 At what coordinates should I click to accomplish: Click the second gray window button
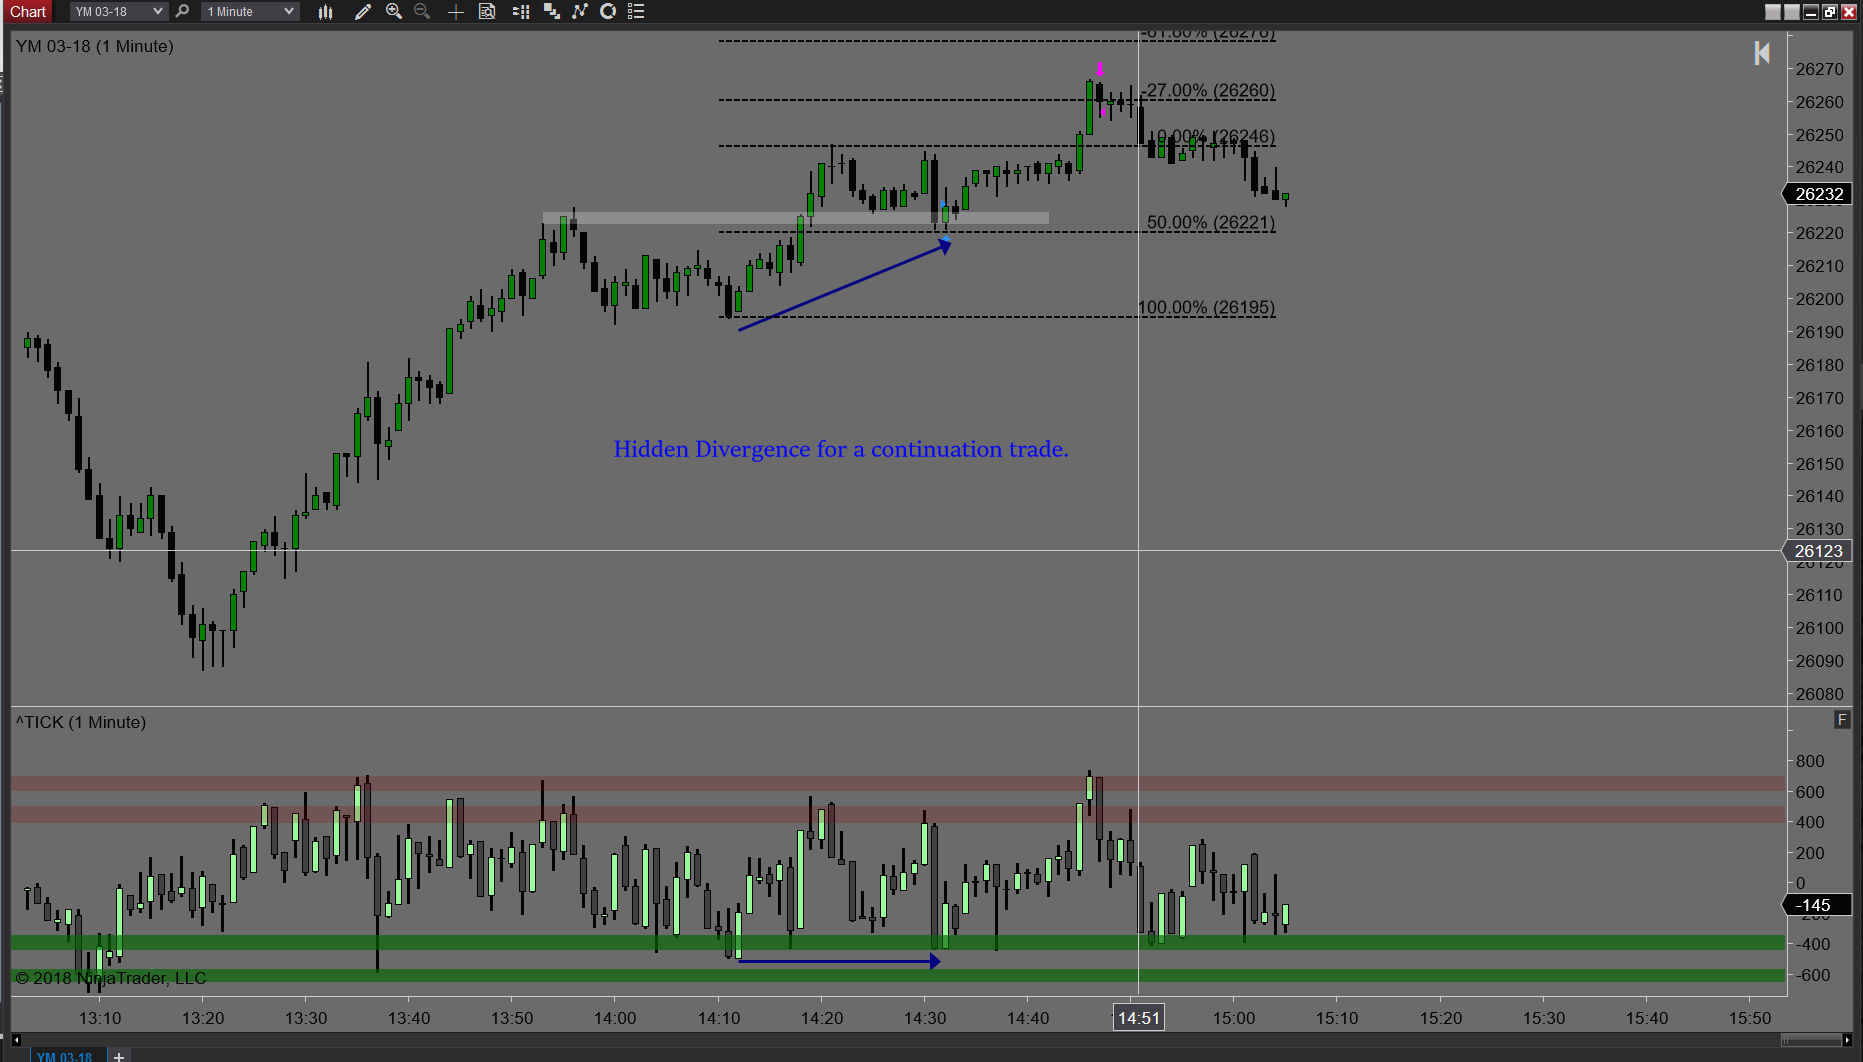(x=1792, y=11)
